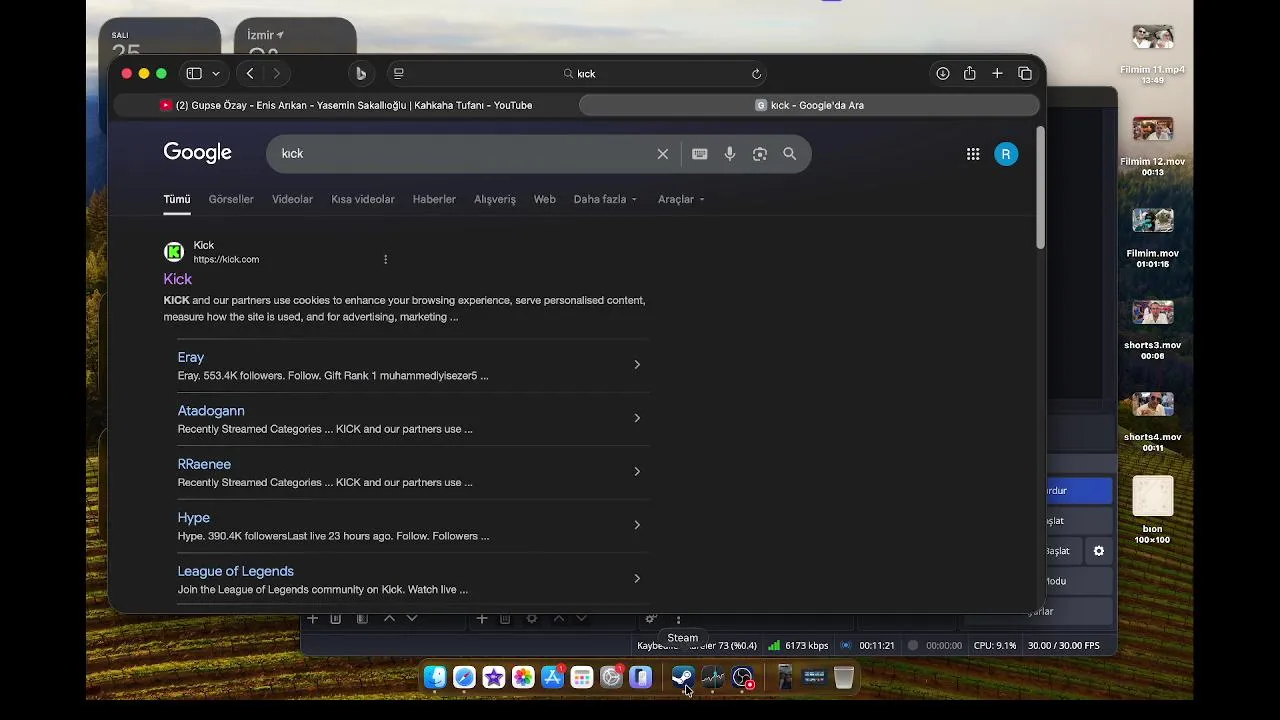Click the Safari page vertical scrollbar
Screen dimensions: 1280x720
1040,188
